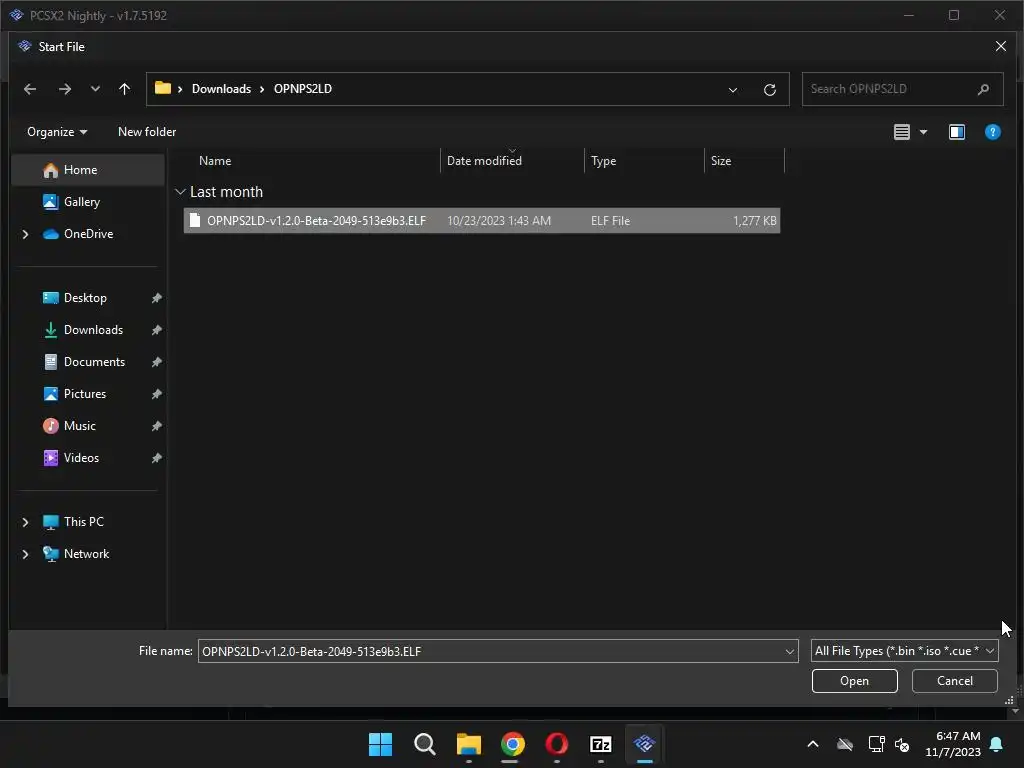Switch to PCSX2 from the taskbar

(x=645, y=744)
